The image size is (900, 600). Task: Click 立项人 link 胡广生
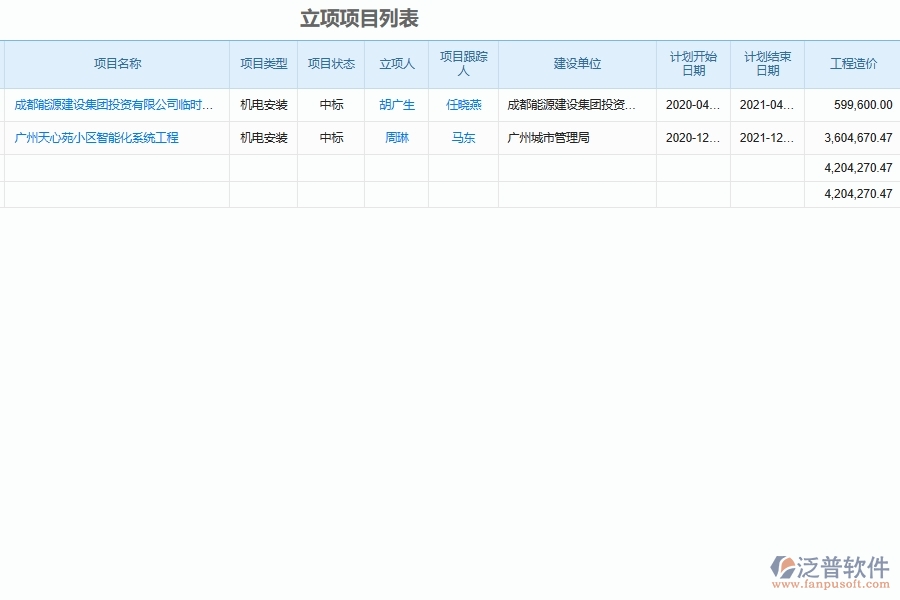pyautogui.click(x=396, y=104)
